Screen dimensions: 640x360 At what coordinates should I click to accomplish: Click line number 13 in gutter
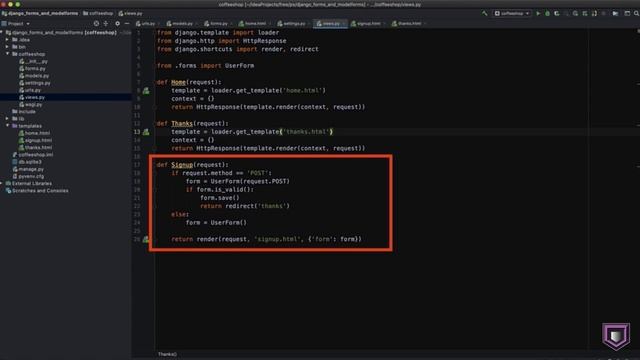[137, 132]
